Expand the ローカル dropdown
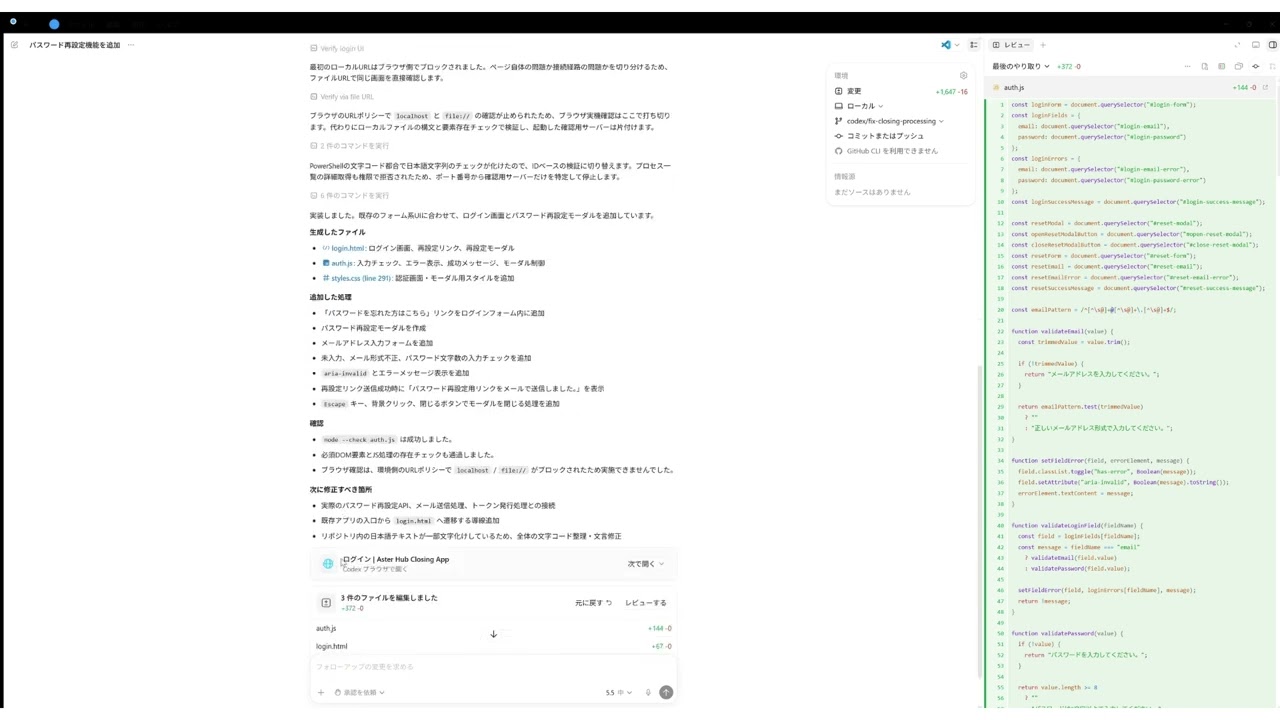Viewport: 1280px width, 720px height. pos(859,106)
